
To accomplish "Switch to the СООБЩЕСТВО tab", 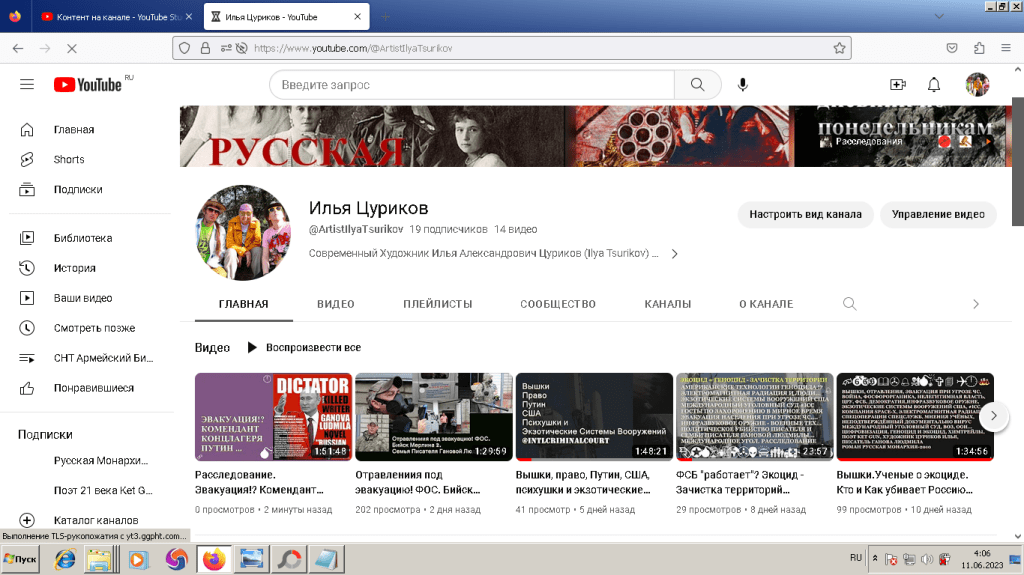I will 557,304.
